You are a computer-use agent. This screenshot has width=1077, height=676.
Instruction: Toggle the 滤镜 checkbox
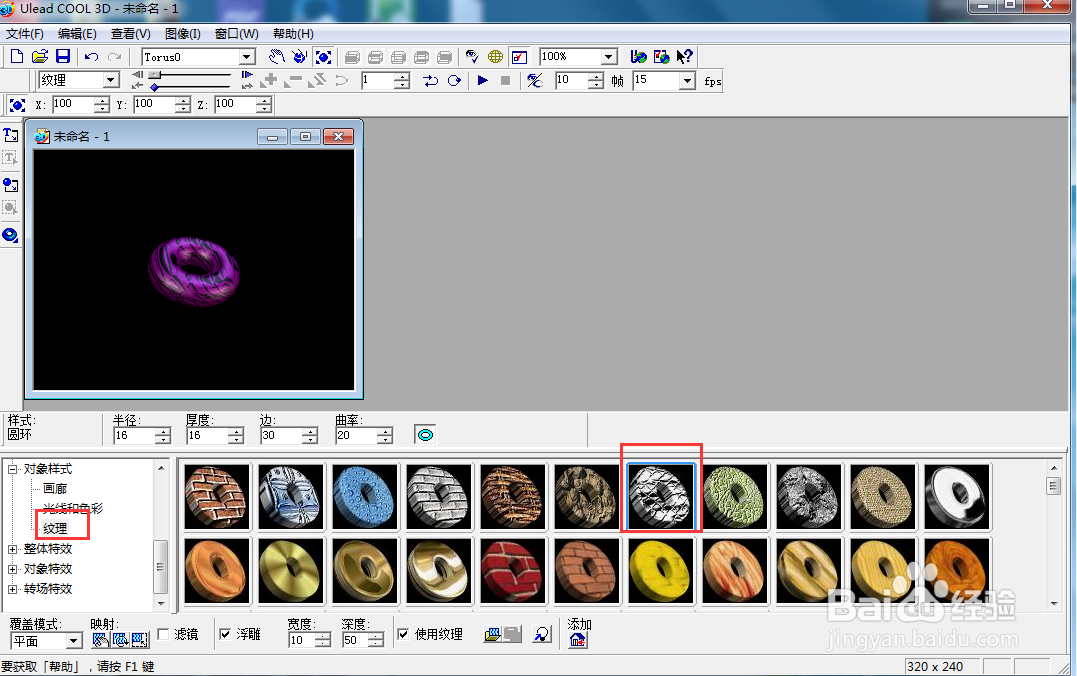163,633
